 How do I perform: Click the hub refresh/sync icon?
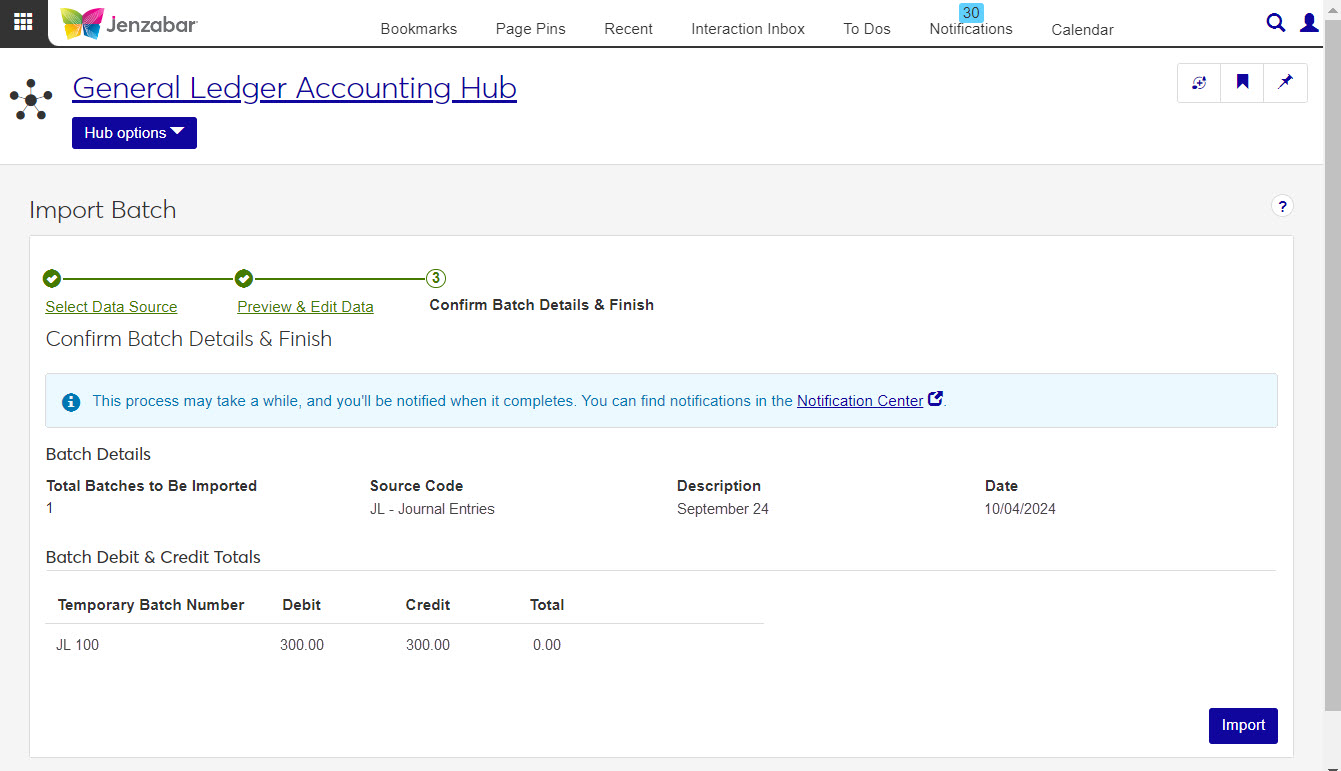(x=1199, y=83)
